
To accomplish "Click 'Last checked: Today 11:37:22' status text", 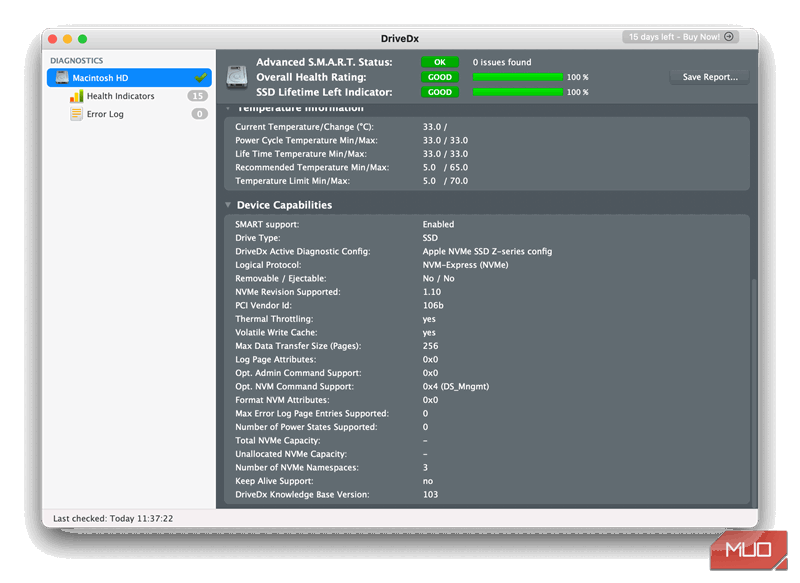I will 113,518.
